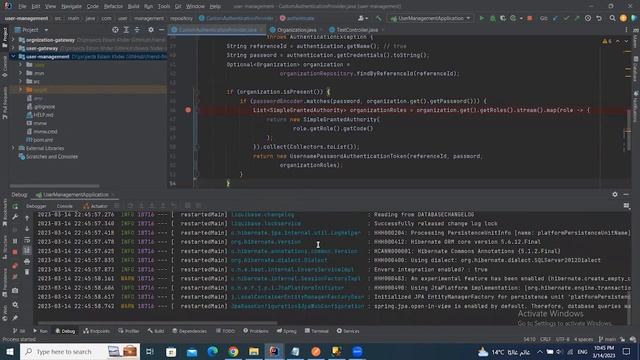
Task: Open Google Chrome from the taskbar
Action: tap(233, 351)
